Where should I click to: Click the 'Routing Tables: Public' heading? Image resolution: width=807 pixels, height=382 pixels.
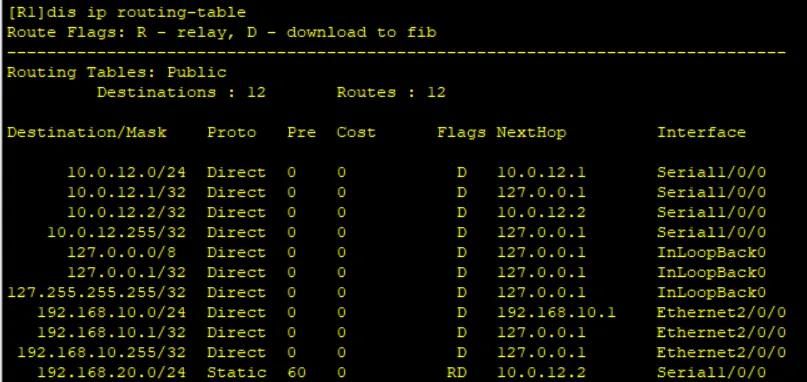pyautogui.click(x=117, y=72)
